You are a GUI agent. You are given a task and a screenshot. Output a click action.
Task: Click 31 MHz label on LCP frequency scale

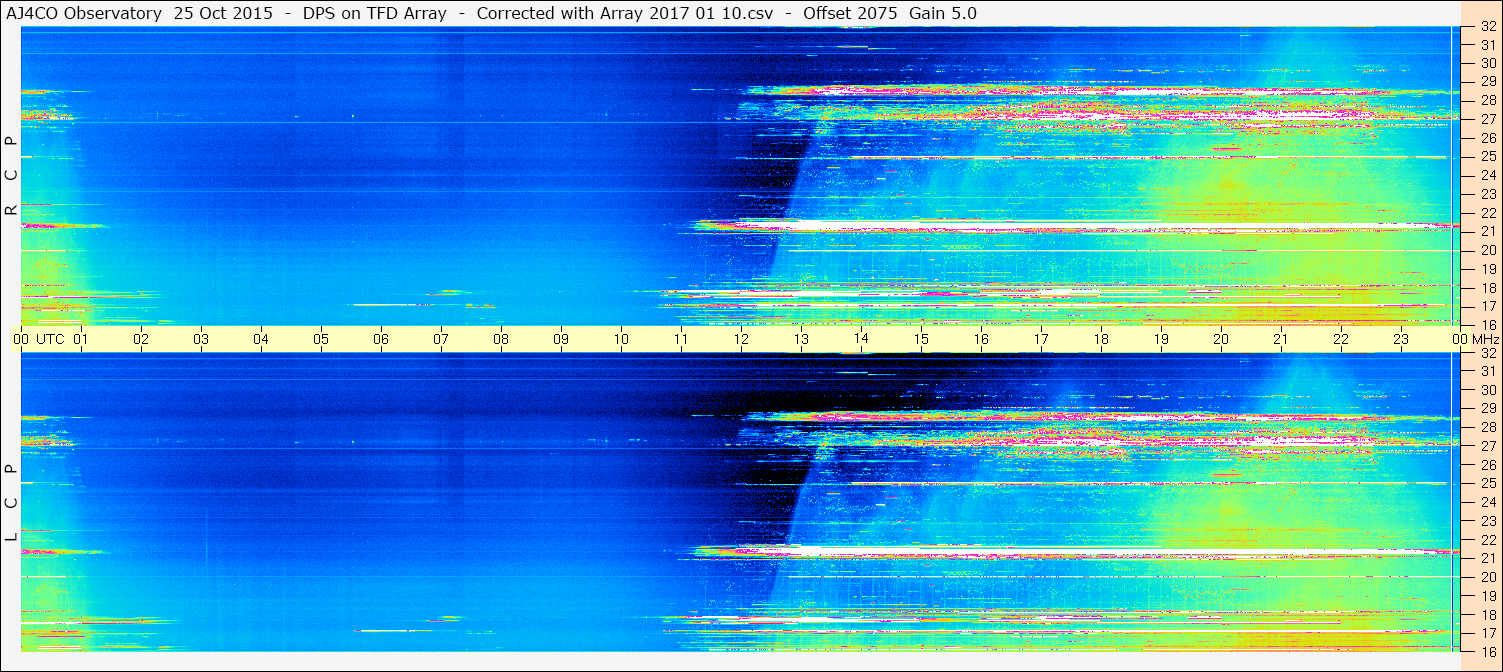[x=1487, y=371]
